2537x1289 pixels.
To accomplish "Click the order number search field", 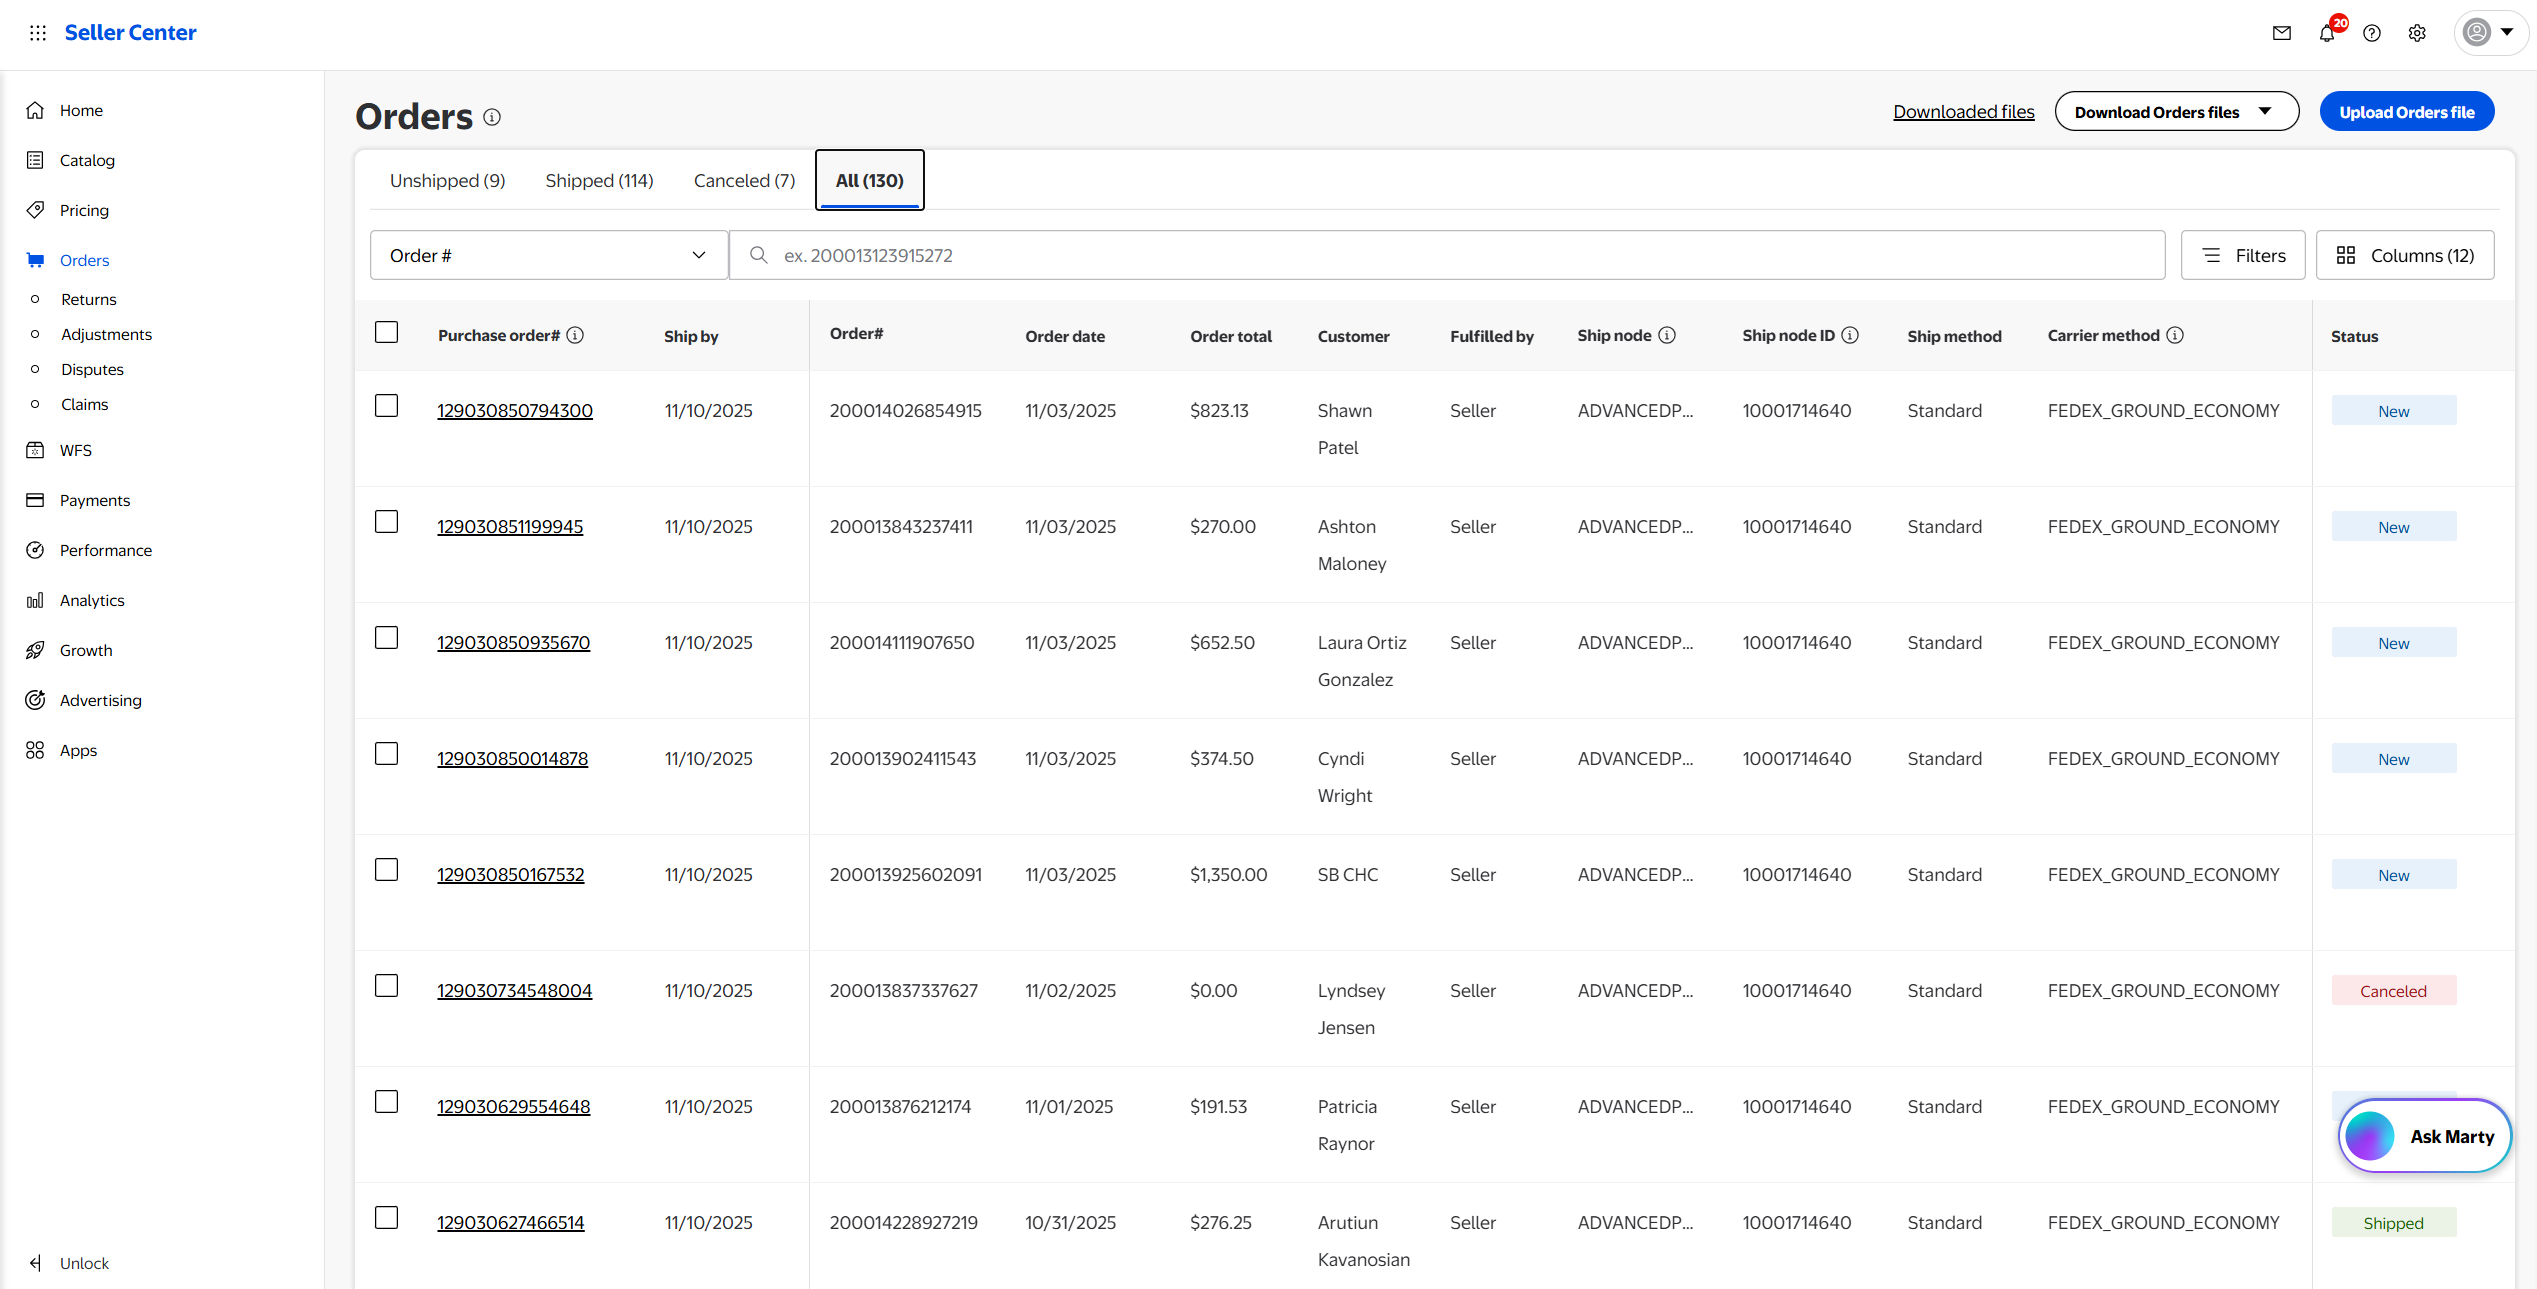I will click(x=1447, y=255).
